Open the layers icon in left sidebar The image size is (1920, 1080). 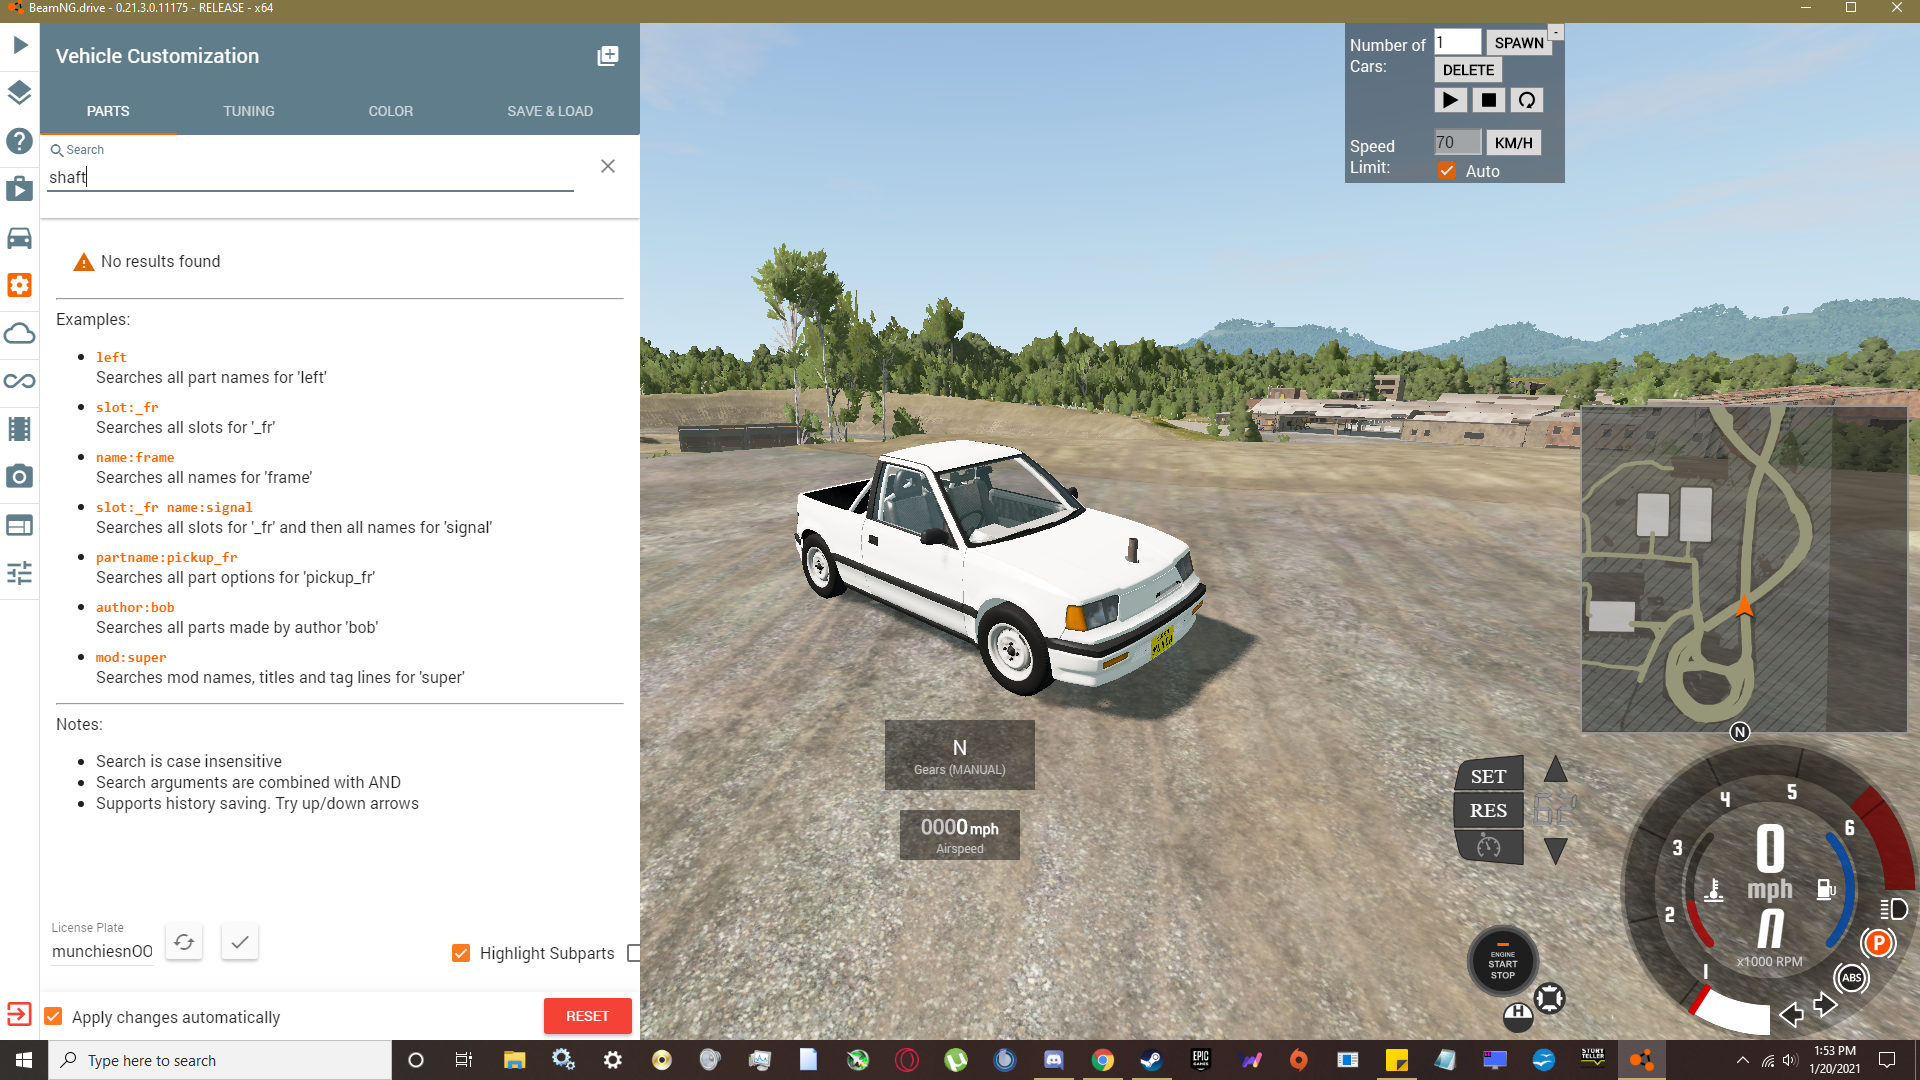pyautogui.click(x=20, y=93)
